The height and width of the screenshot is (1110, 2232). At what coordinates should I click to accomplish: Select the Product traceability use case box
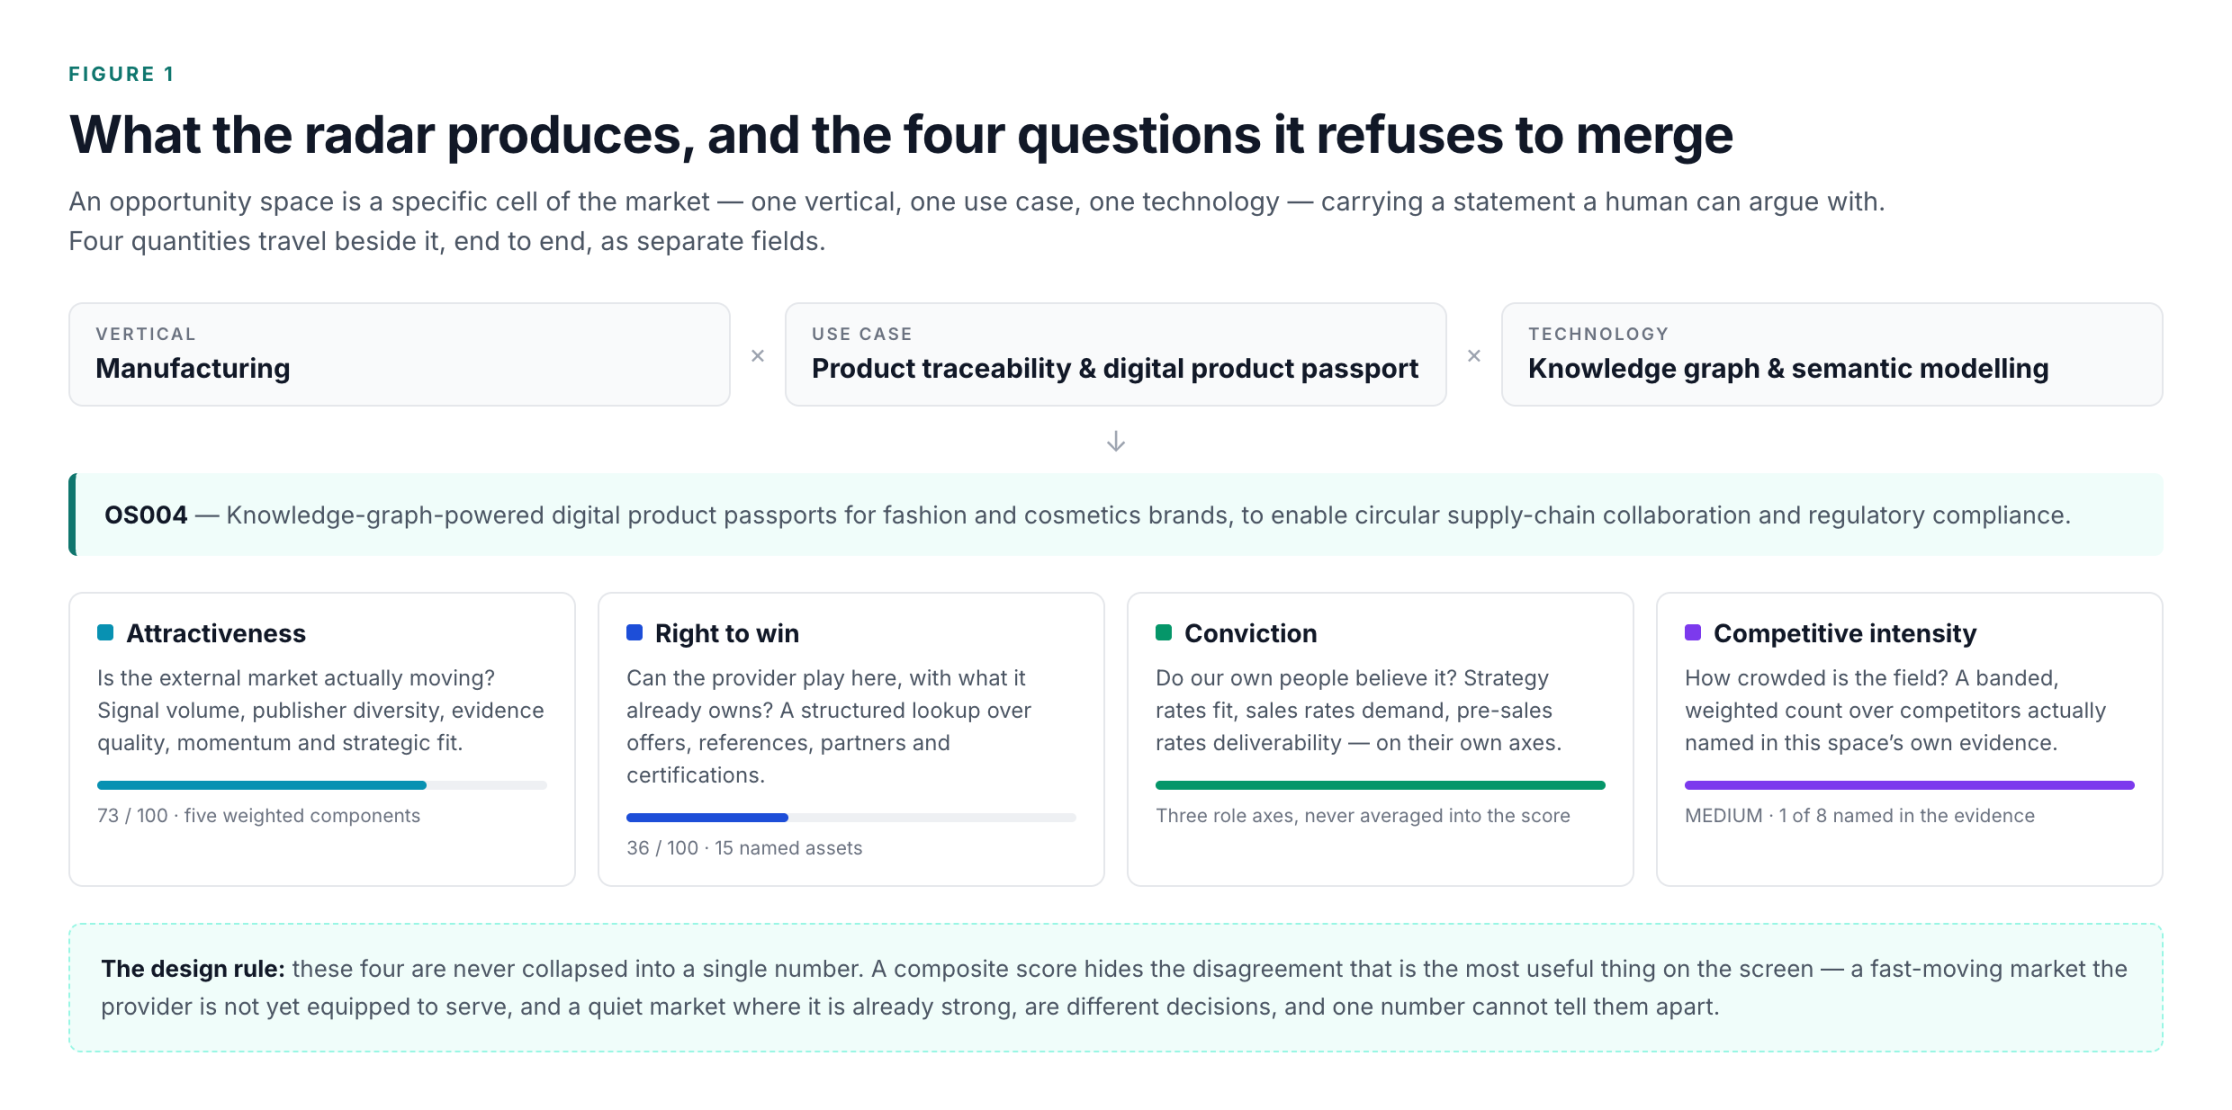(x=1116, y=355)
